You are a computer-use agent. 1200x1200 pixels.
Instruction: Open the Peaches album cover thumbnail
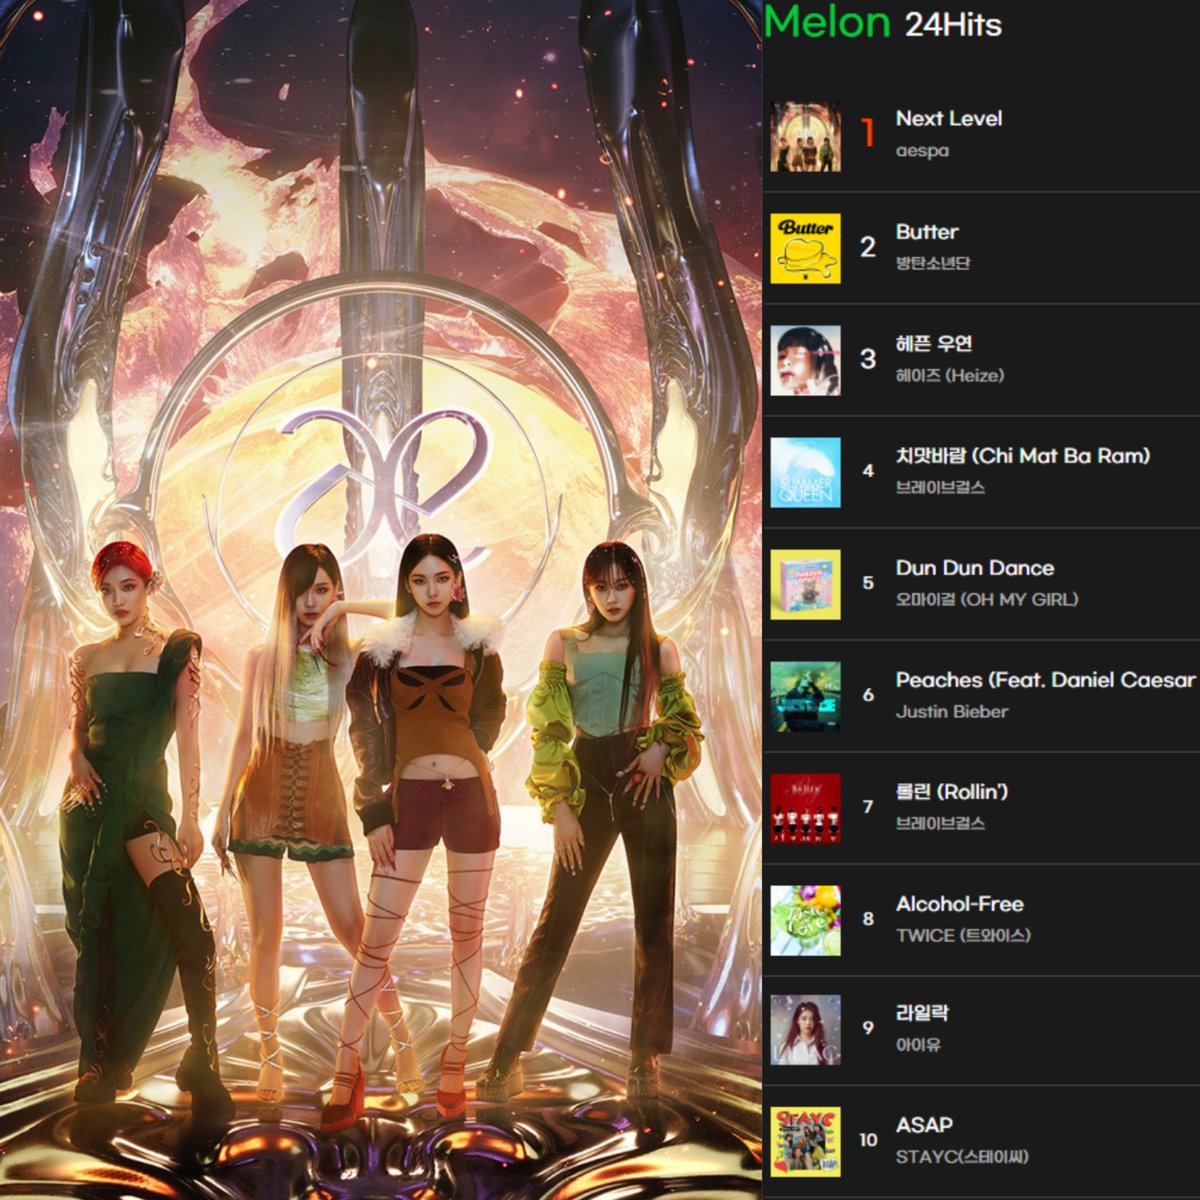click(806, 696)
